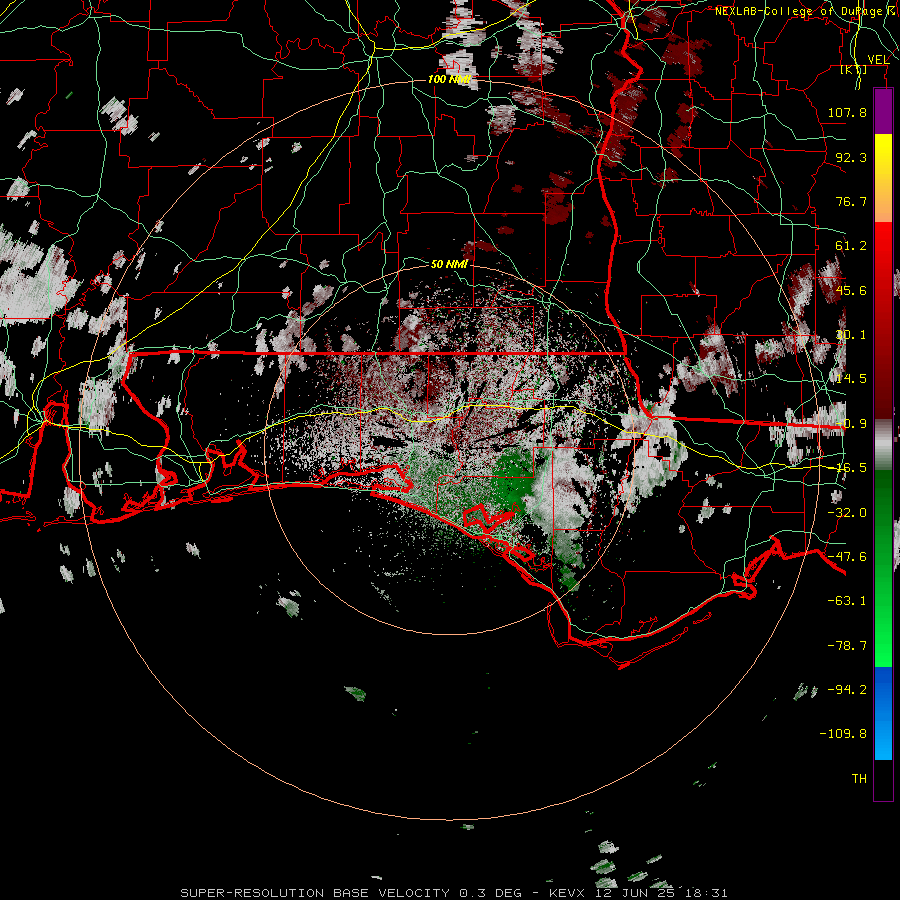Click the gray near-zero segment of color bar
Screen dimensions: 900x900
point(883,445)
